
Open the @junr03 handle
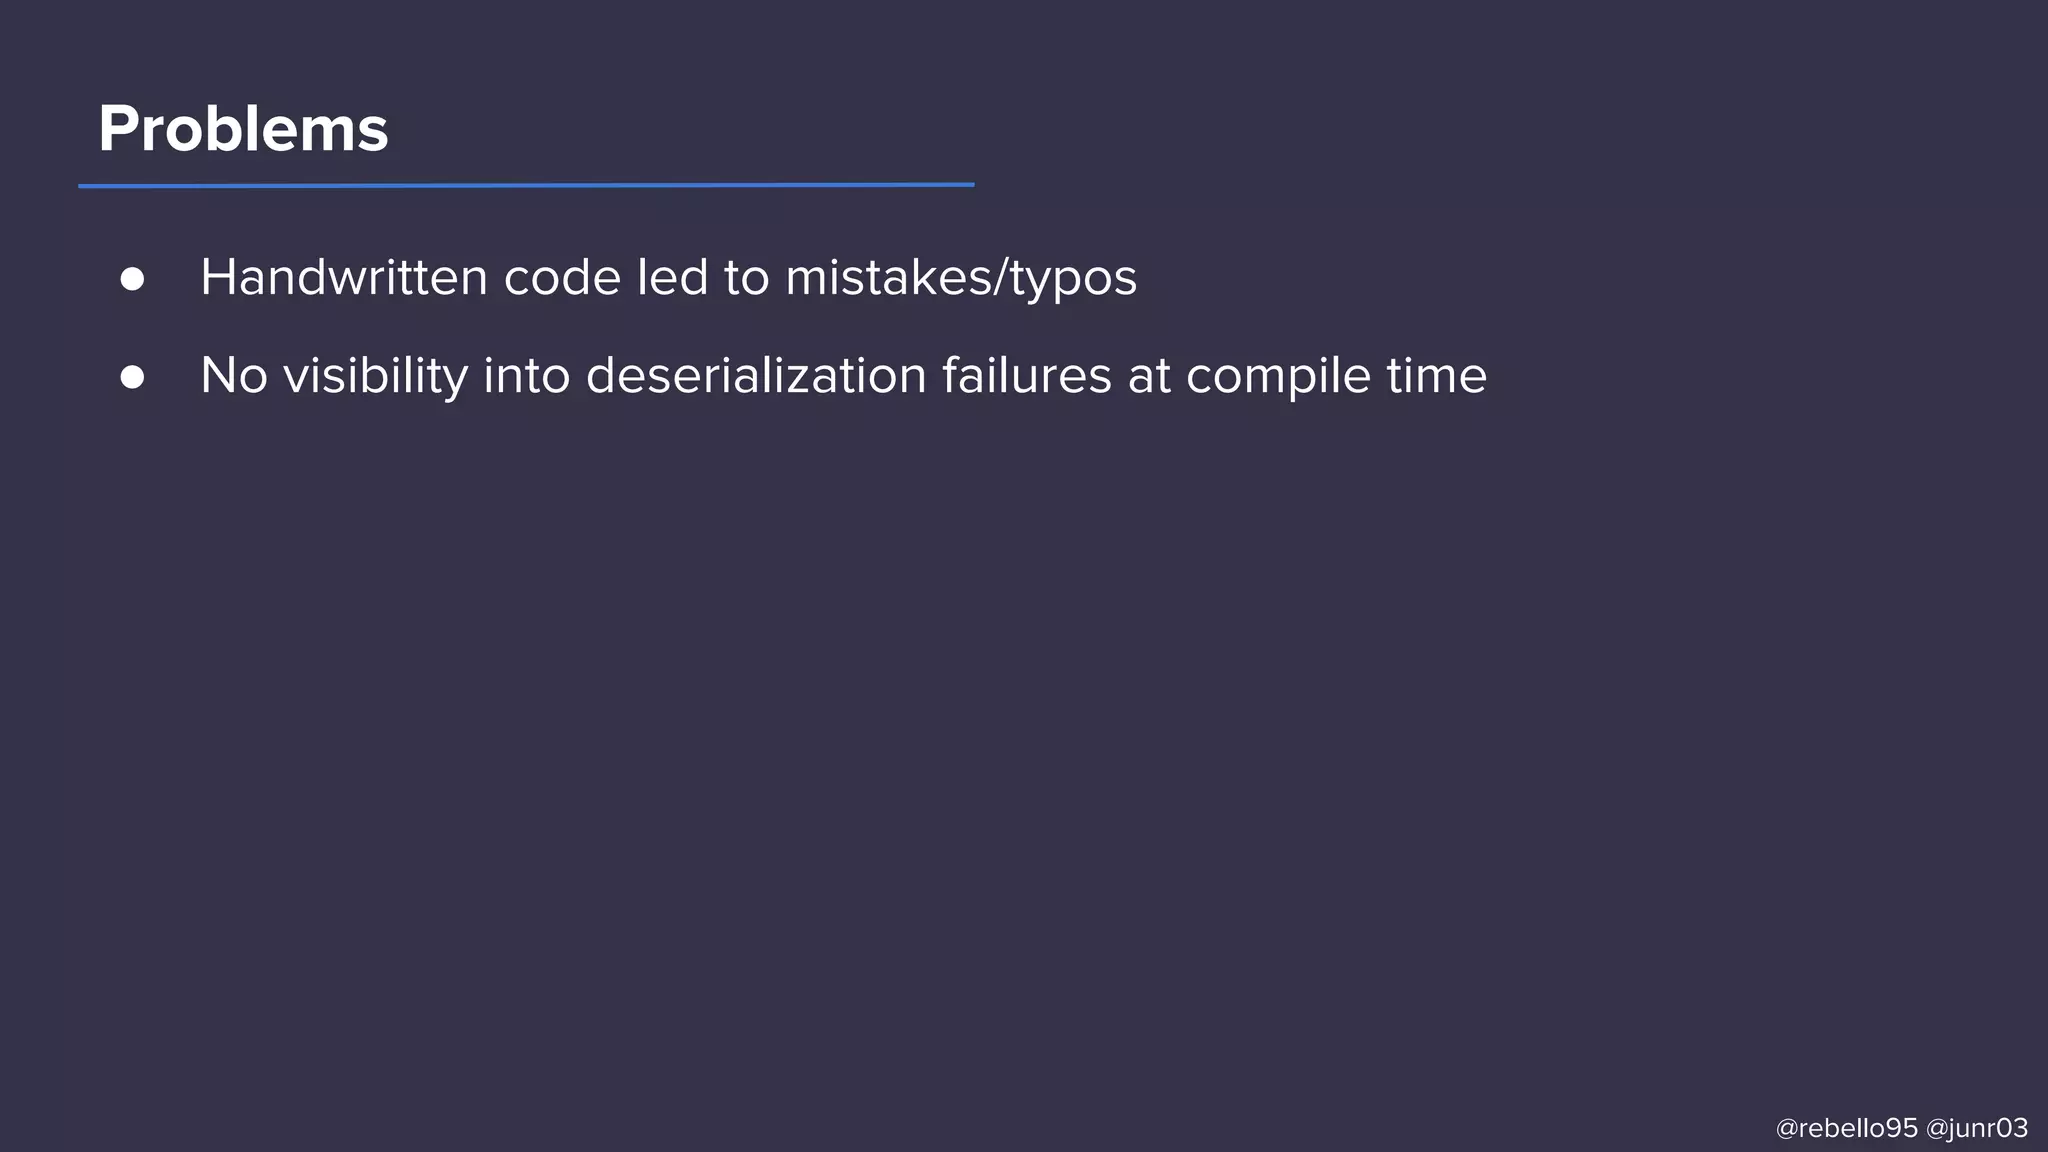tap(1977, 1128)
